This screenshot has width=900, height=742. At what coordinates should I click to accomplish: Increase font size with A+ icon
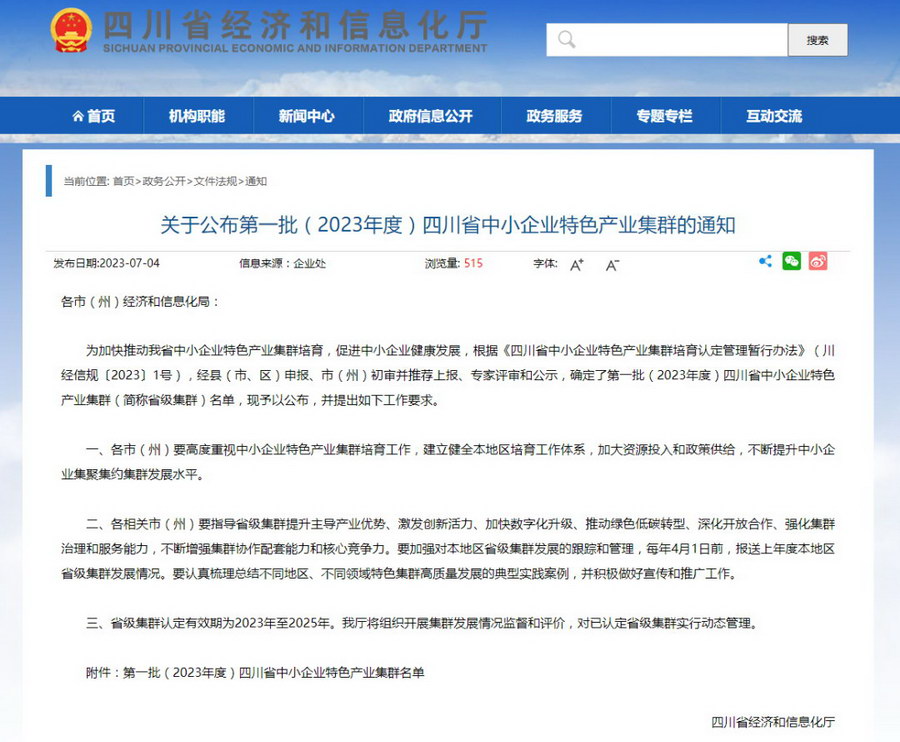coord(577,265)
